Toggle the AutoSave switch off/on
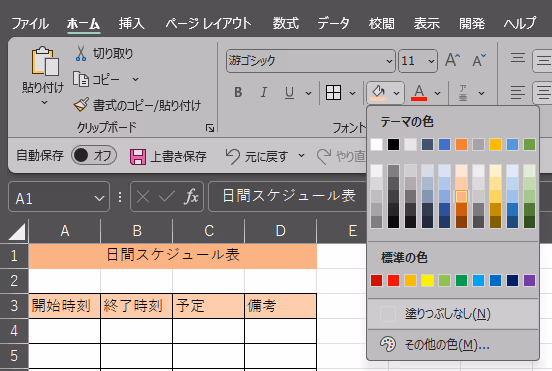The width and height of the screenshot is (552, 371). (x=94, y=155)
